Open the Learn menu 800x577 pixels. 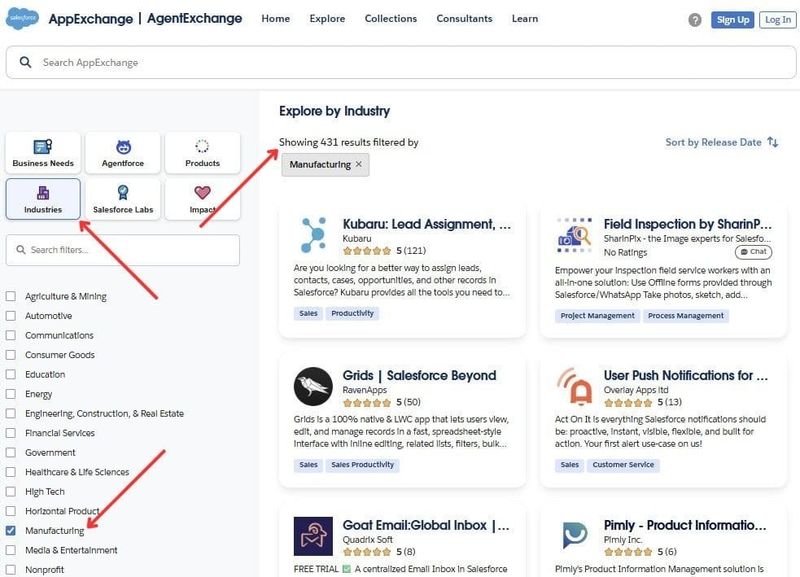525,19
